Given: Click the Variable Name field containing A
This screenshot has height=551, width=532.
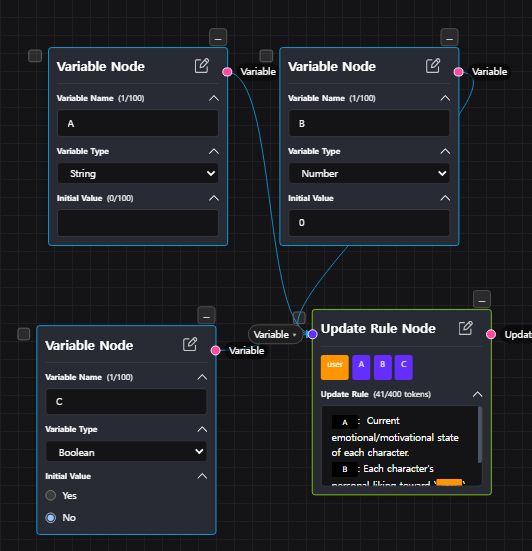Looking at the screenshot, I should click(x=138, y=123).
